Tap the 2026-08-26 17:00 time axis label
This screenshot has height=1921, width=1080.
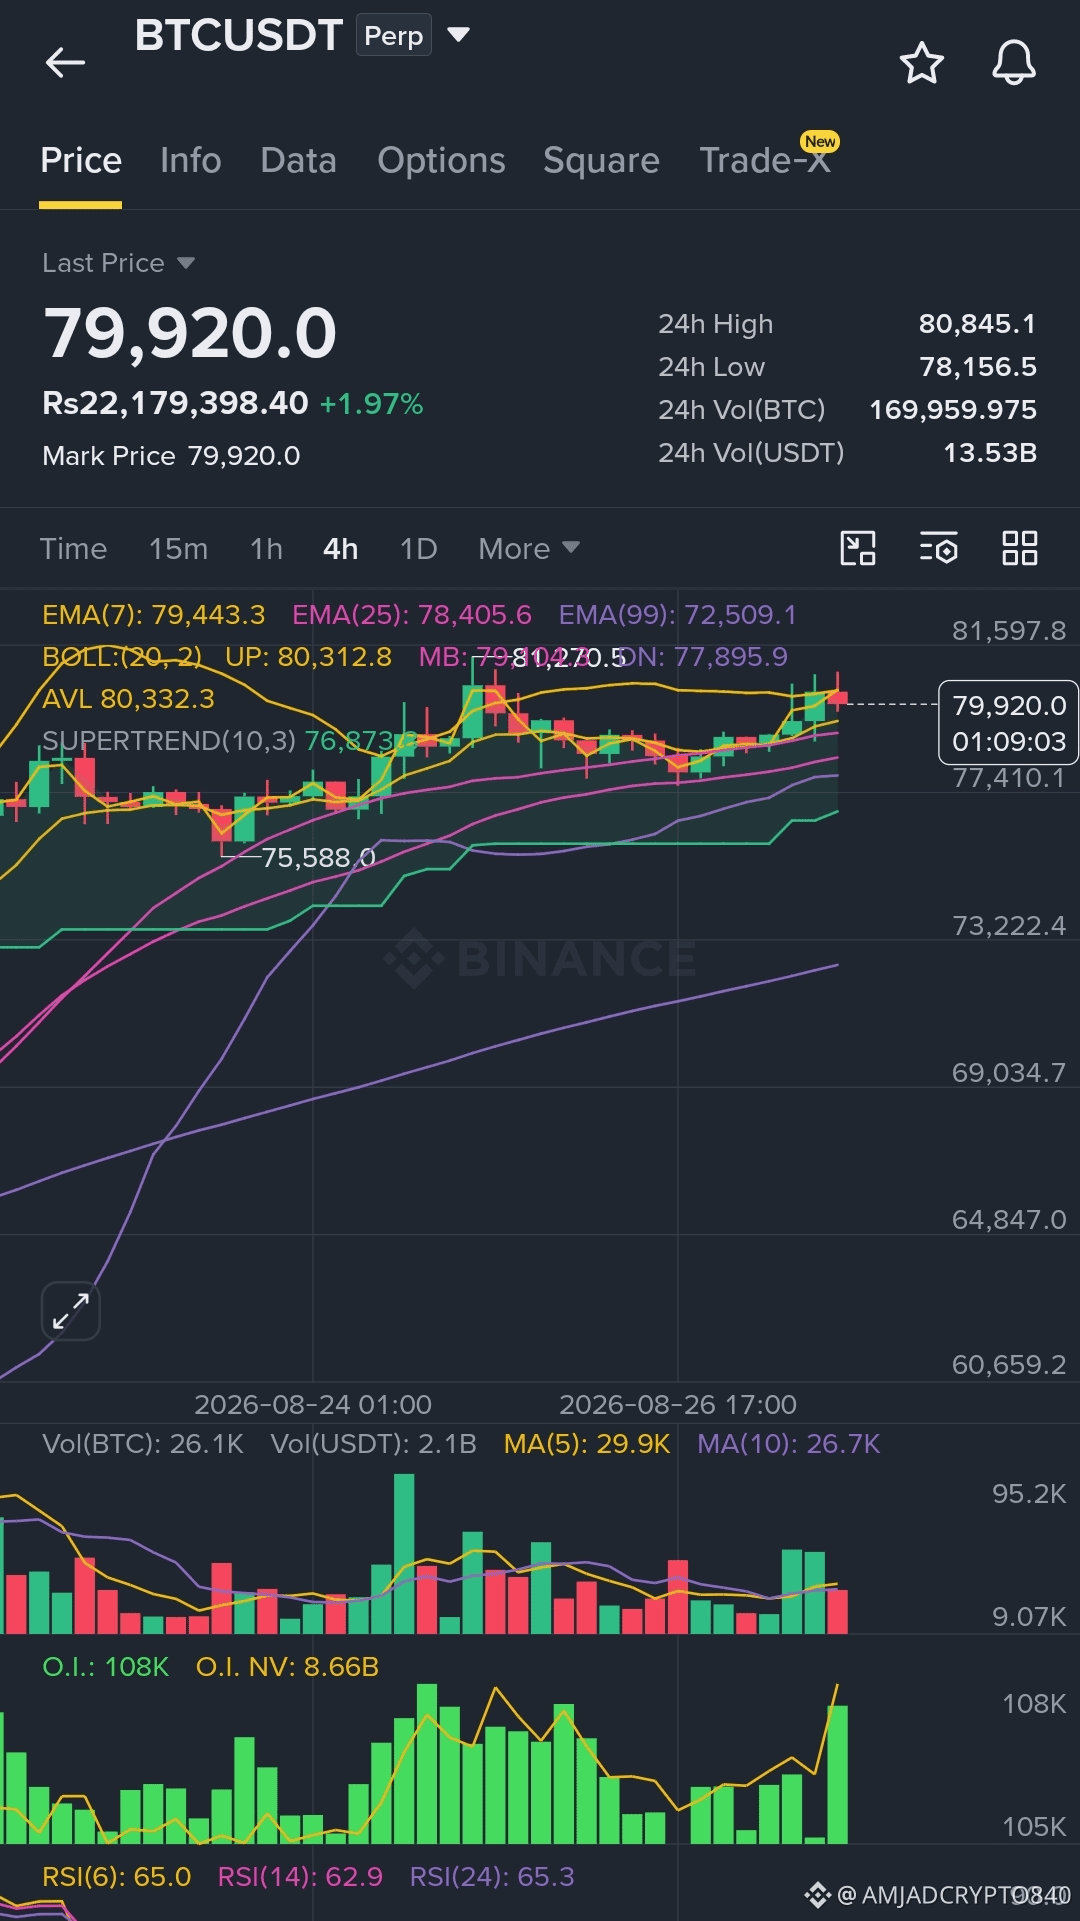point(678,1404)
